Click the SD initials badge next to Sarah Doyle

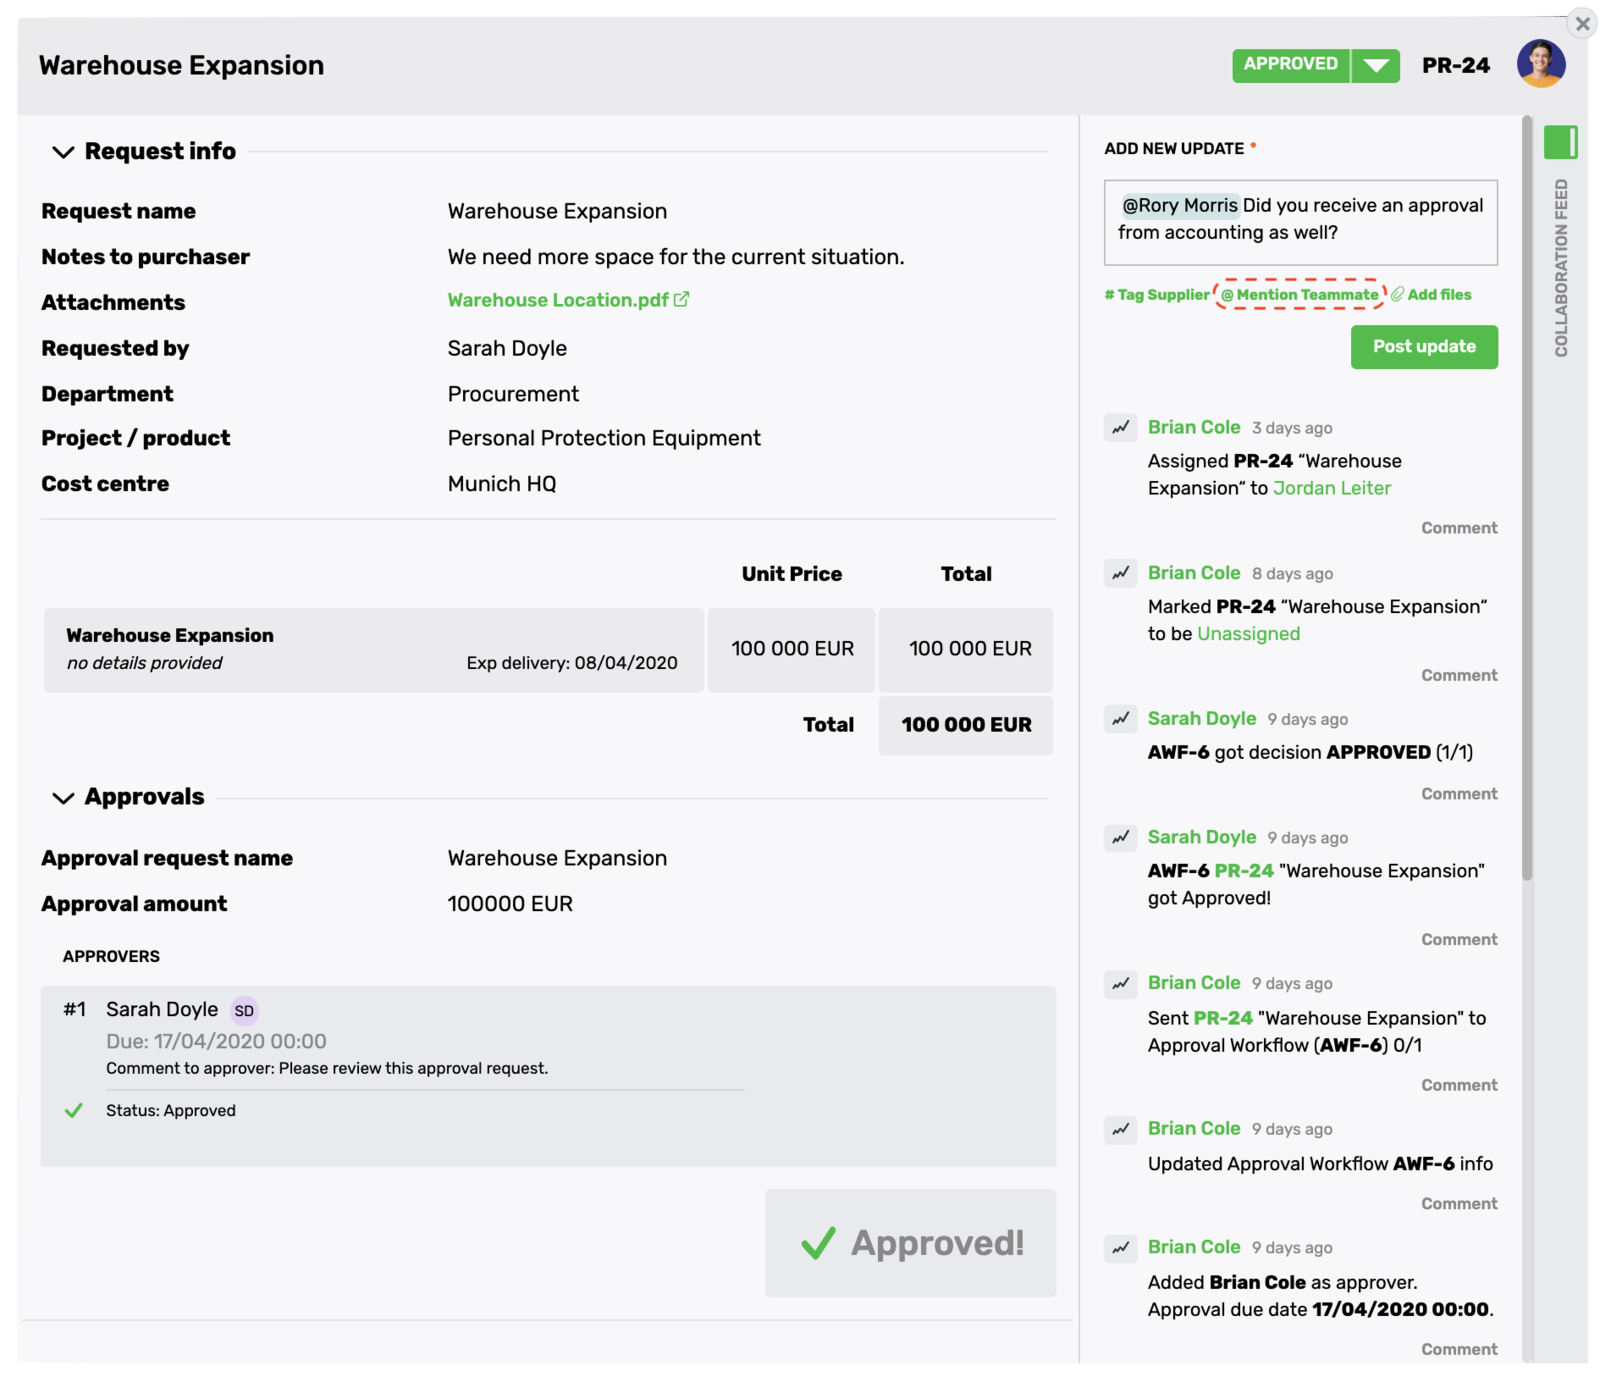pos(244,1010)
